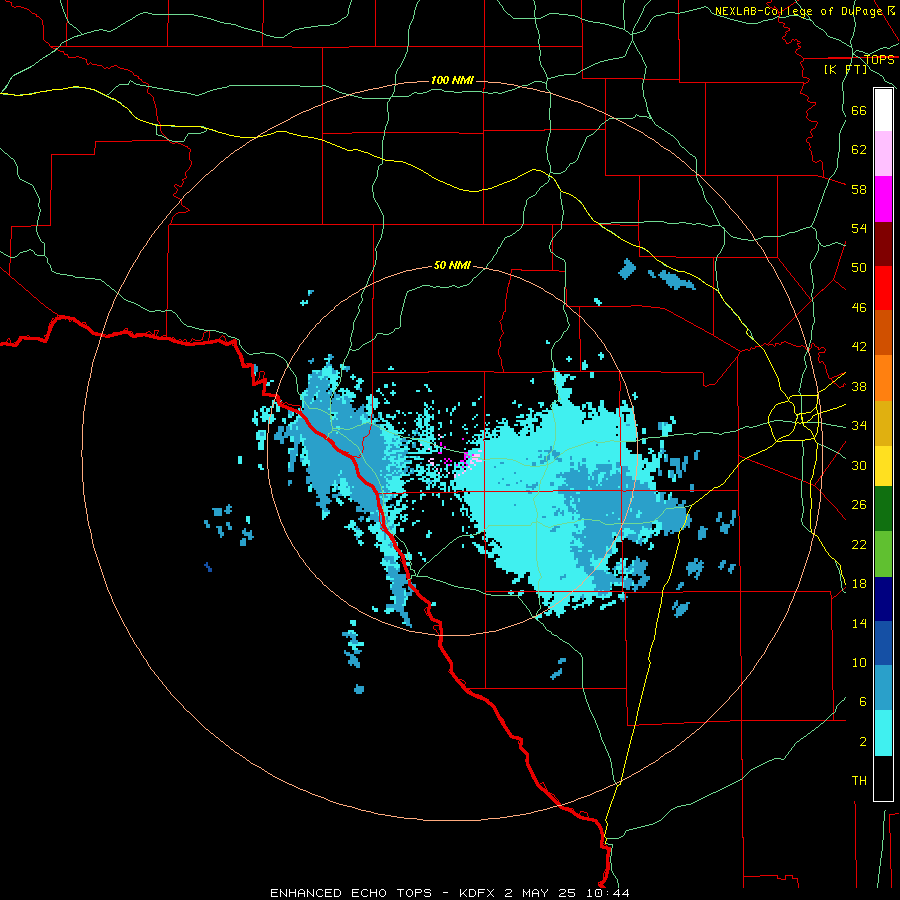Screen dimensions: 900x900
Task: Select the medium blue legend swatch
Action: (x=883, y=643)
